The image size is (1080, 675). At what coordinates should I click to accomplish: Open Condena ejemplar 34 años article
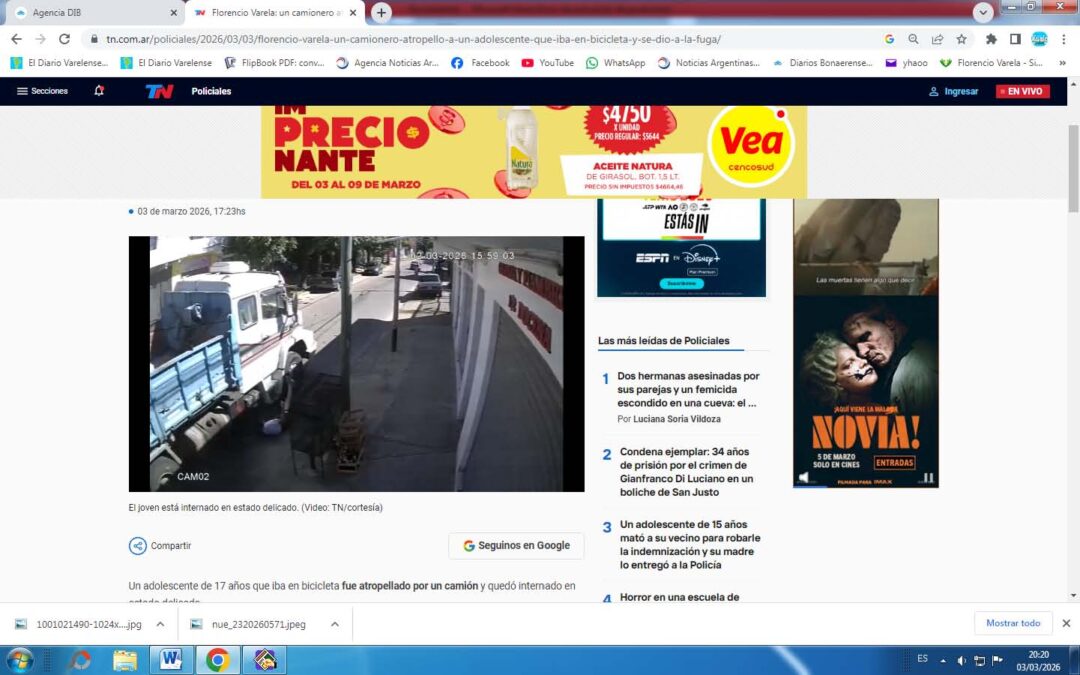point(687,472)
